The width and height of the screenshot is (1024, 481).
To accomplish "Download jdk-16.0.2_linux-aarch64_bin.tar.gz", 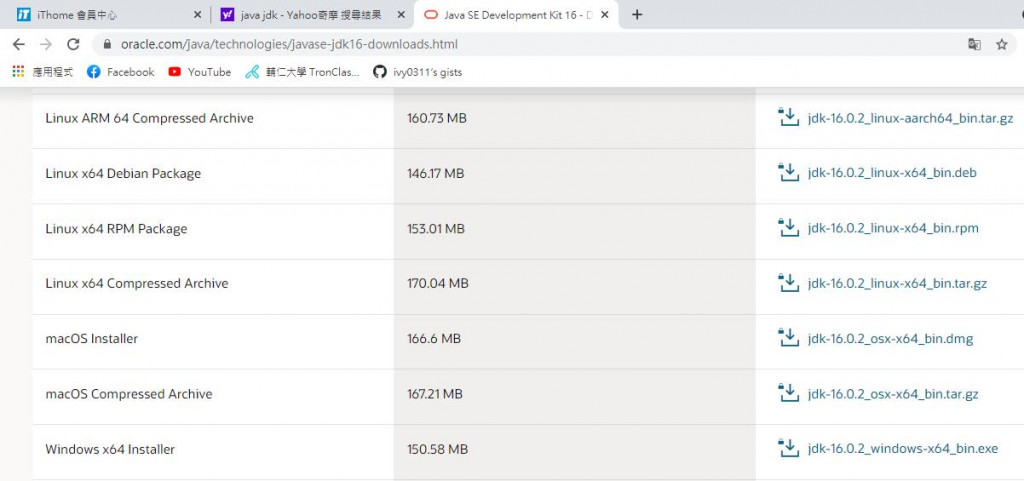I will point(910,118).
